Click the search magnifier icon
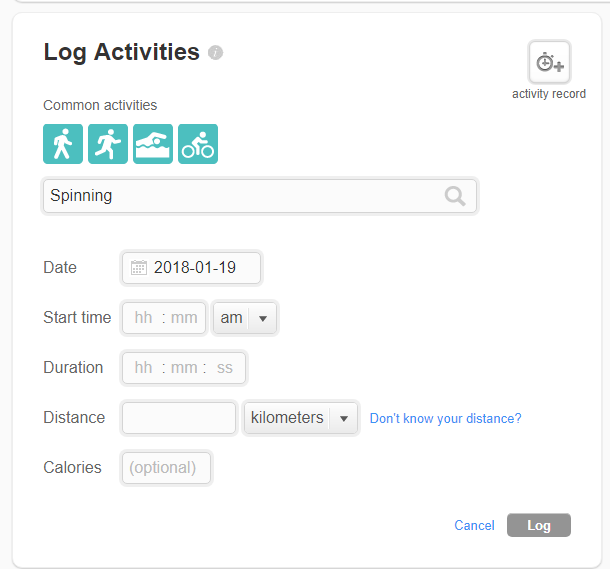The width and height of the screenshot is (610, 569). coord(455,196)
